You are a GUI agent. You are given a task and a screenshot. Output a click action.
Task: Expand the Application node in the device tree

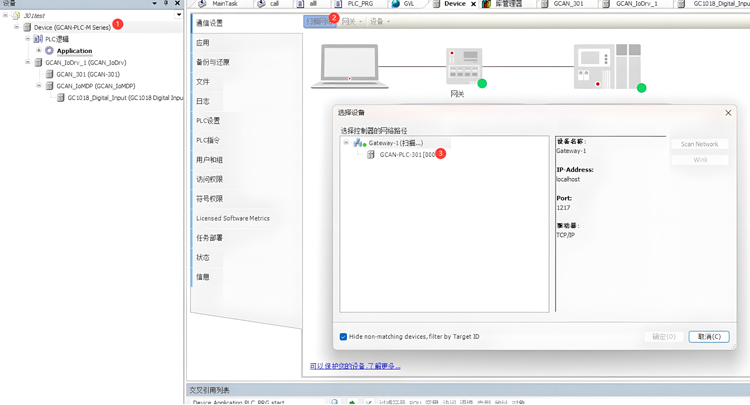(39, 51)
